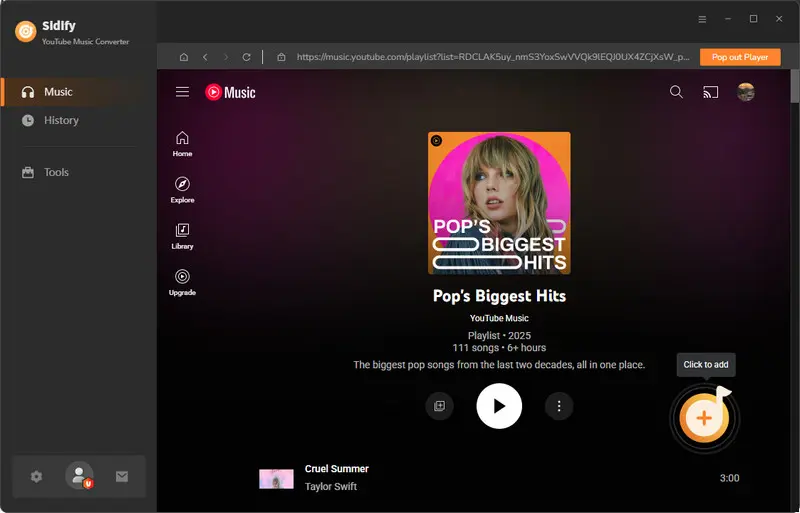Click the 3:00 track duration

pos(729,478)
